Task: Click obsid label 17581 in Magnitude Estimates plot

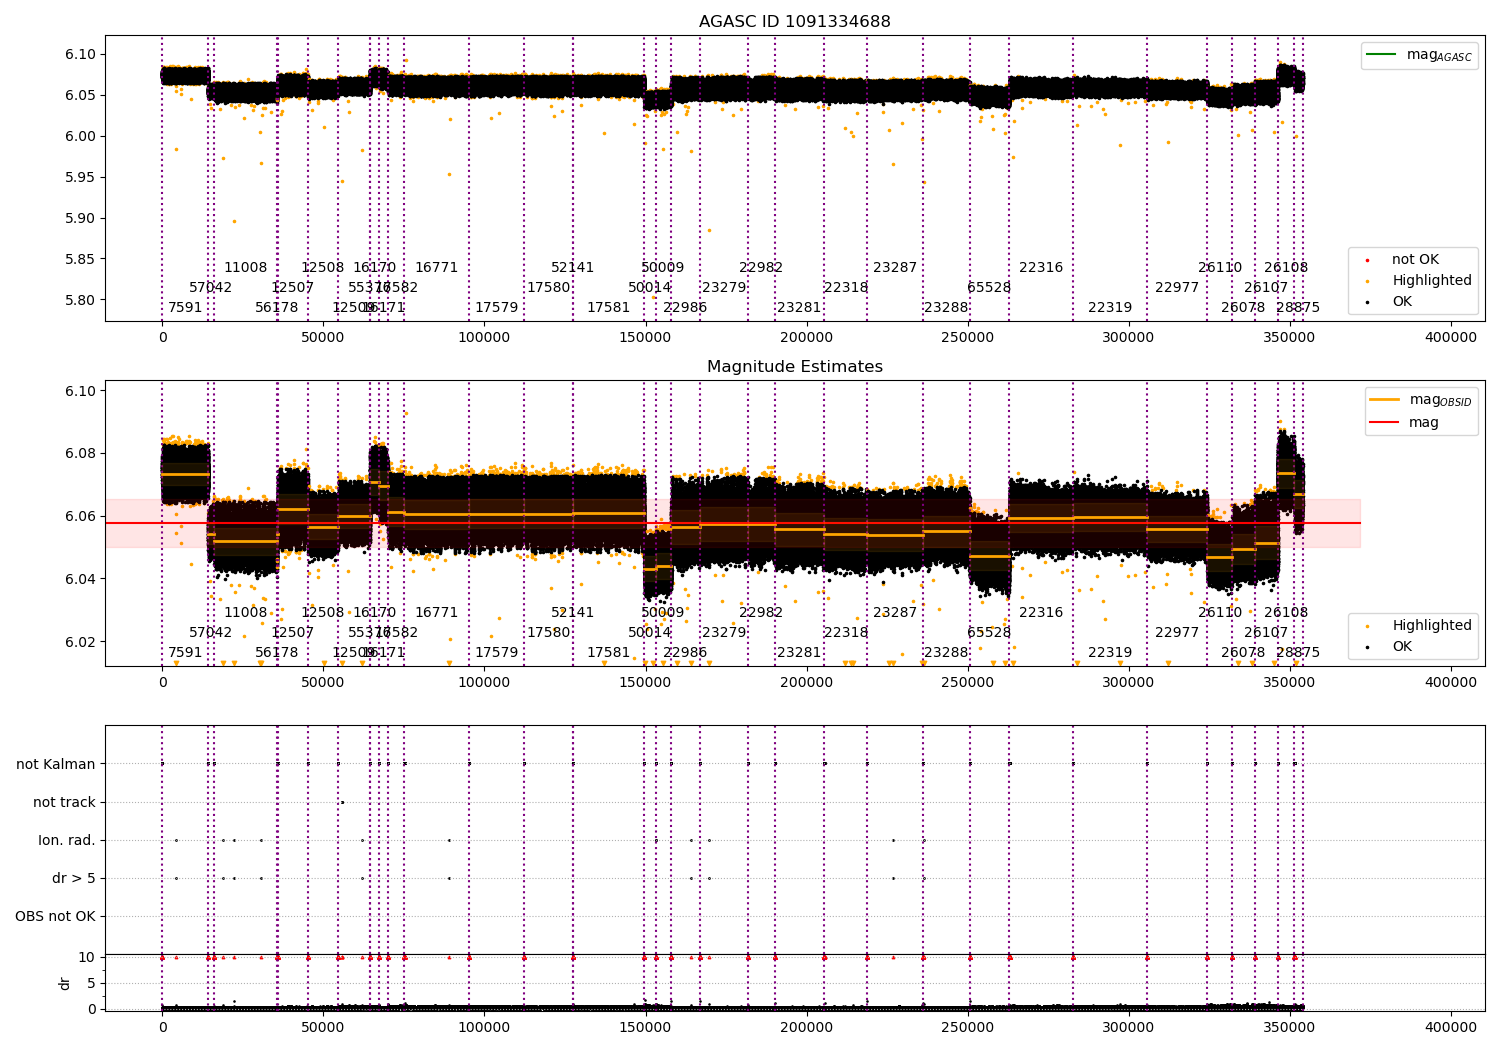Action: pos(608,652)
